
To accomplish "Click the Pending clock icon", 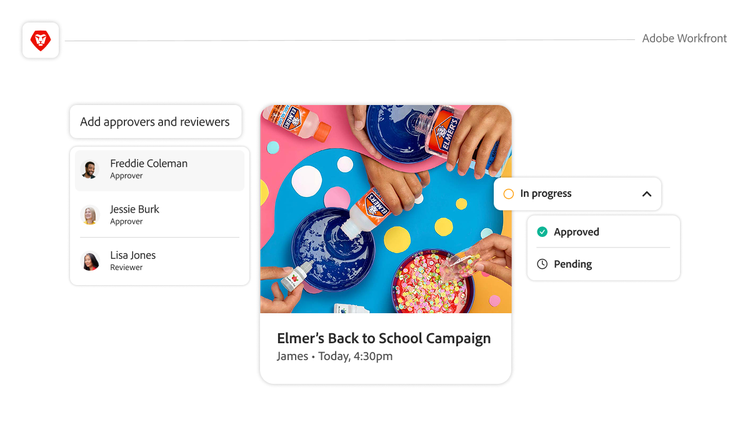I will click(x=542, y=264).
